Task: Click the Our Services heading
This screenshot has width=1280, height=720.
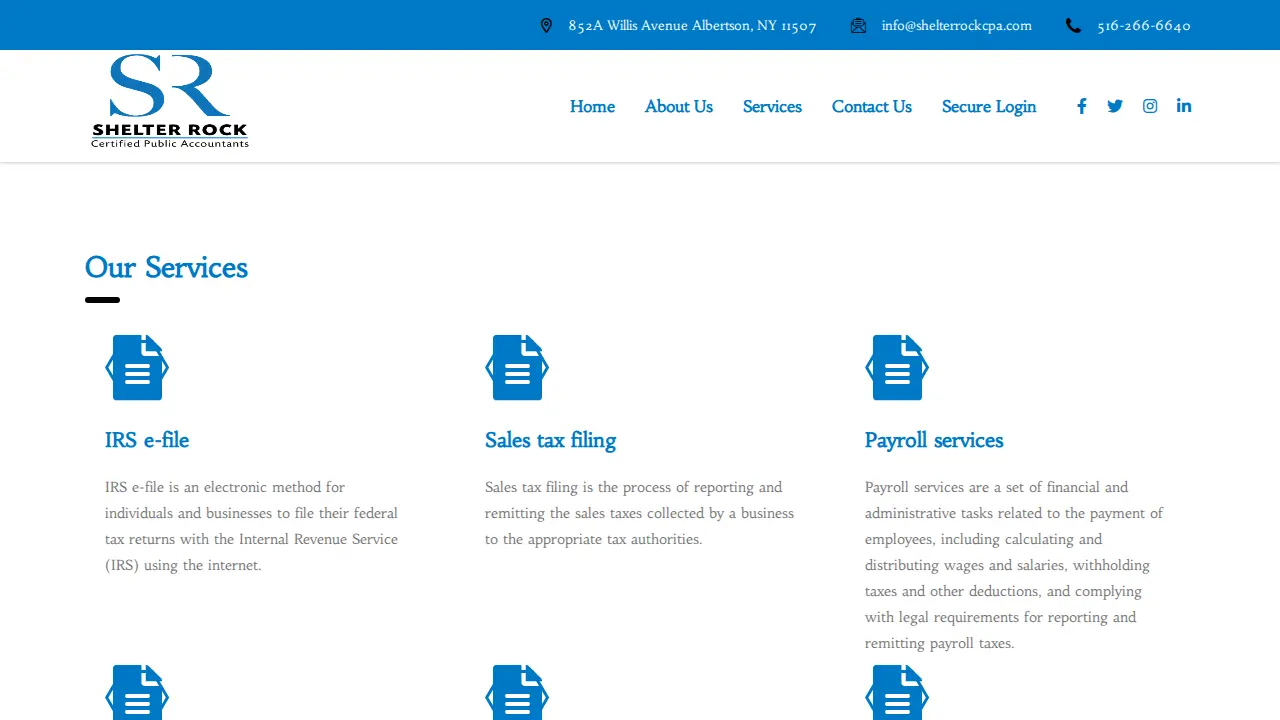Action: [x=166, y=268]
